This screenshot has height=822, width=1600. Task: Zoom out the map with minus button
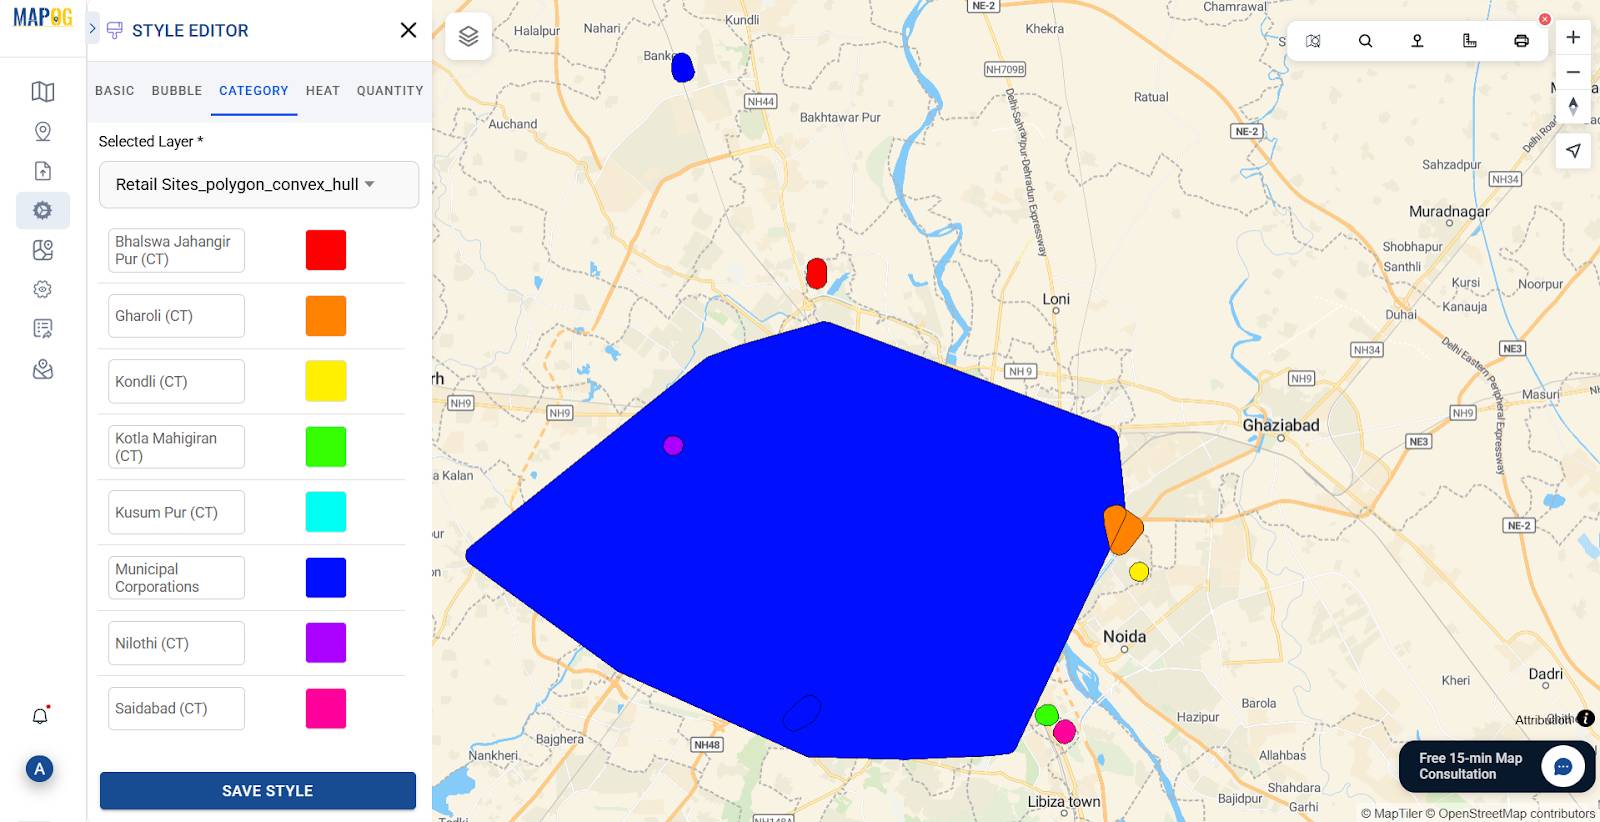click(x=1573, y=72)
